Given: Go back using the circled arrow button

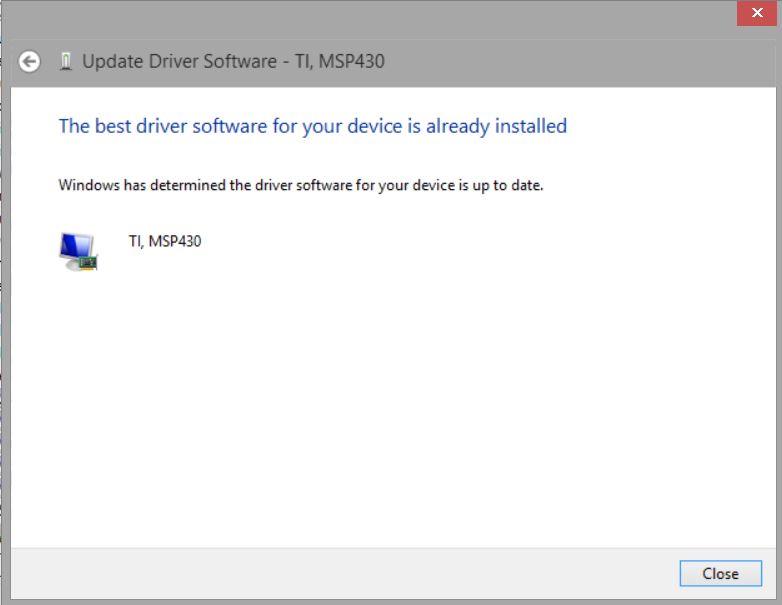Looking at the screenshot, I should coord(30,62).
